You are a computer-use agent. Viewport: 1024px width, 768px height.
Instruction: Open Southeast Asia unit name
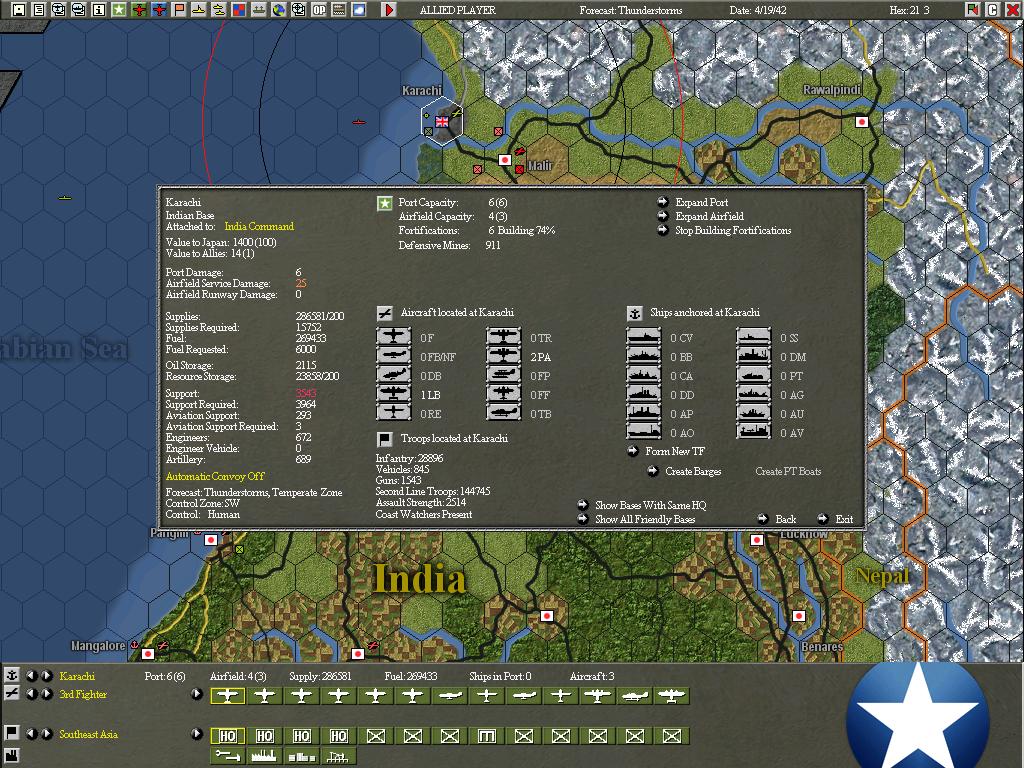click(88, 733)
